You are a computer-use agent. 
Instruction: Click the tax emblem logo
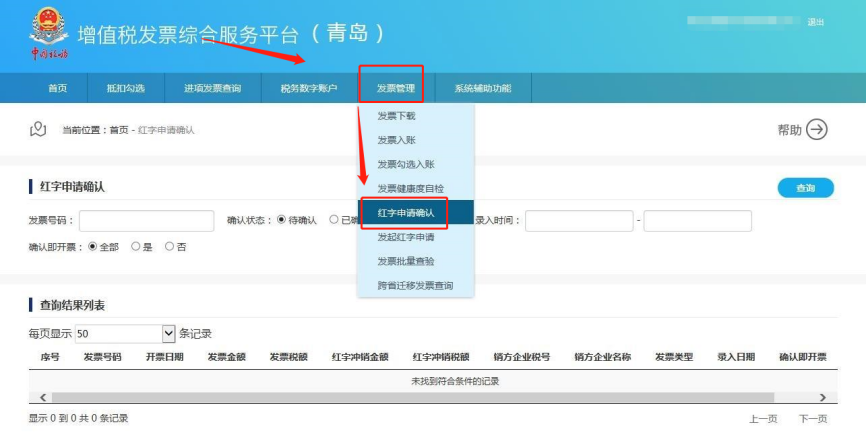point(46,25)
